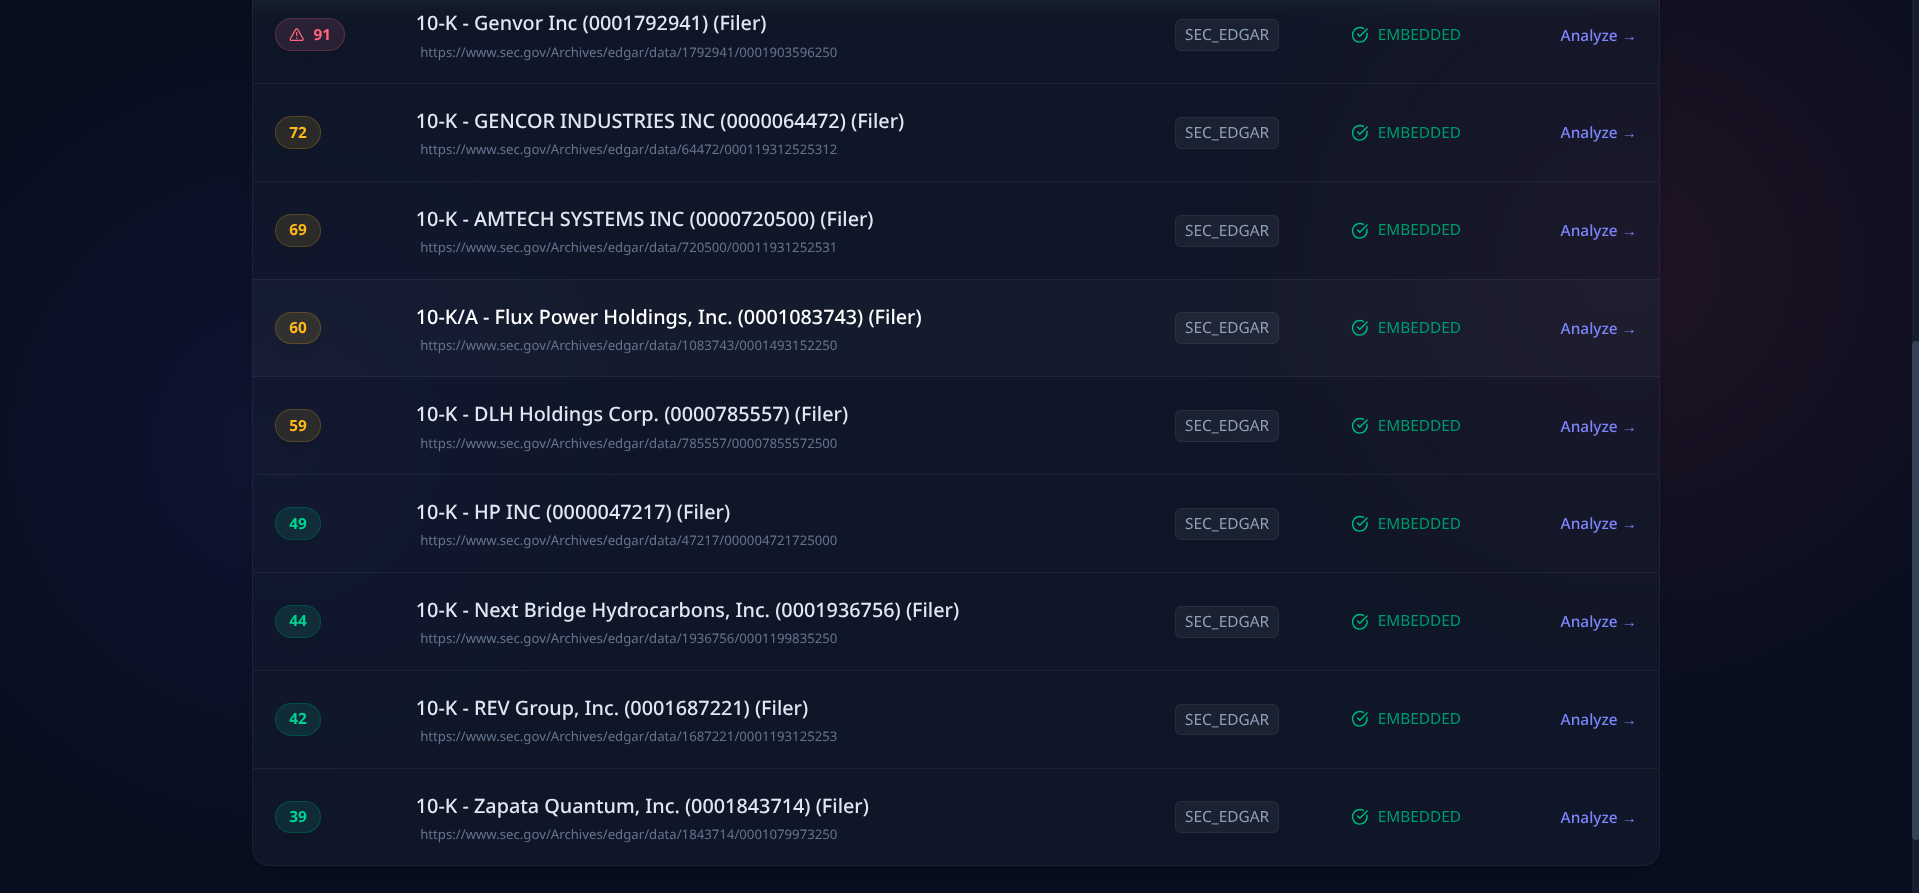Open title '10-K - DLH Holdings Corp. (0000785557)'
1919x893 pixels.
(632, 414)
